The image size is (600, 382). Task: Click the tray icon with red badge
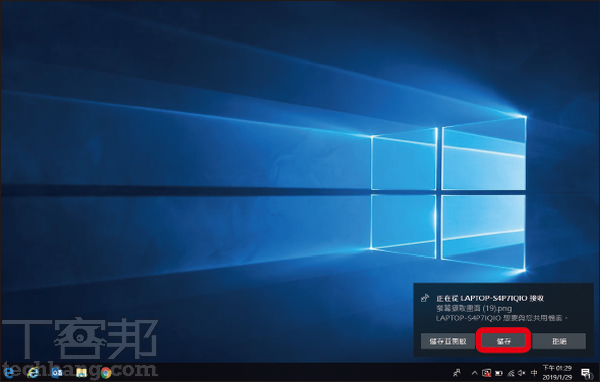point(486,372)
